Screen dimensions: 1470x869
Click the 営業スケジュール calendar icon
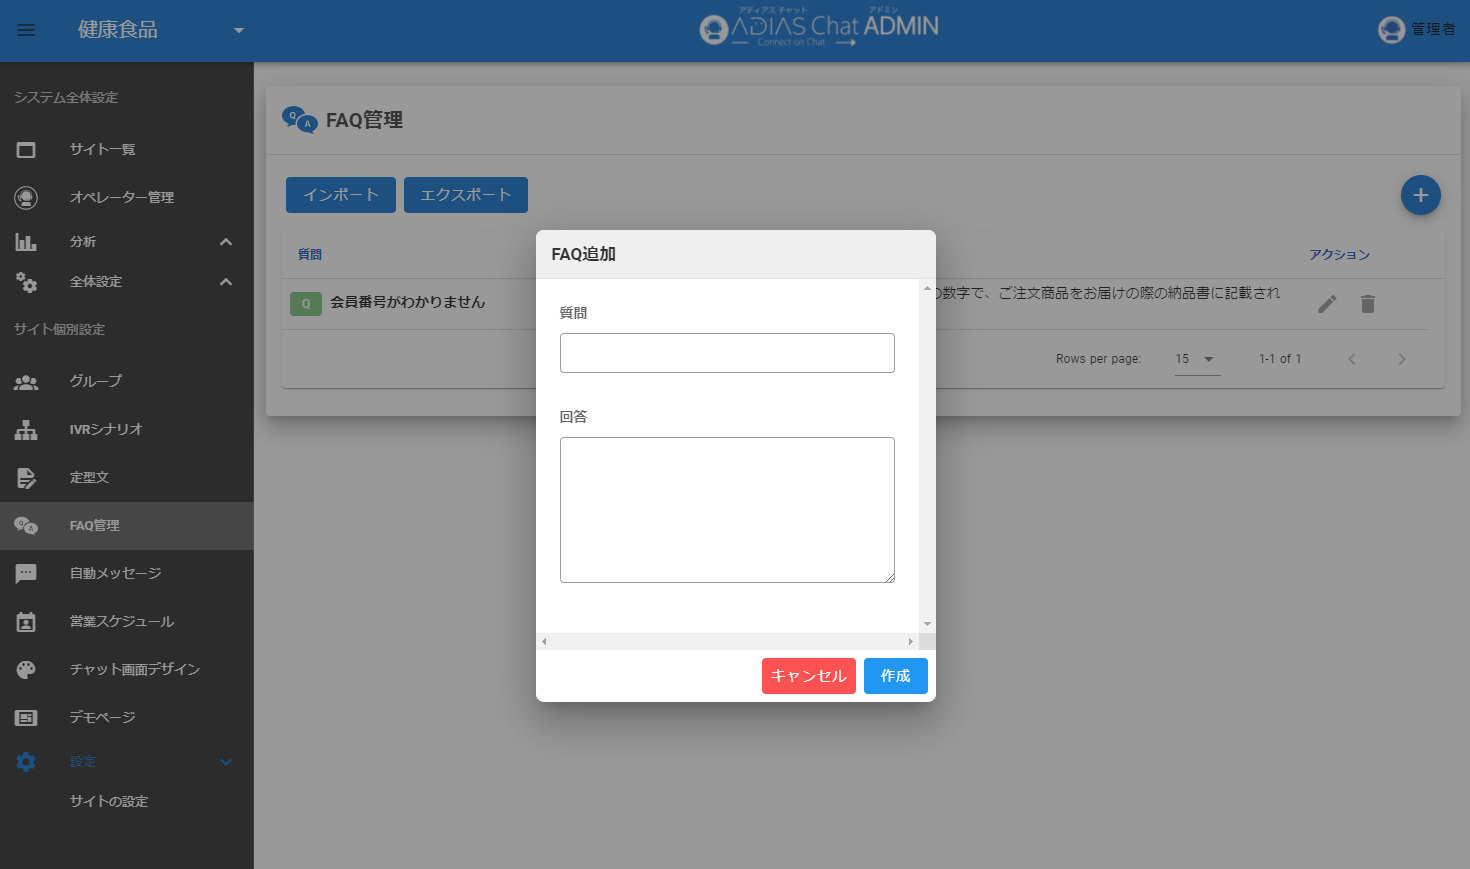pyautogui.click(x=26, y=622)
